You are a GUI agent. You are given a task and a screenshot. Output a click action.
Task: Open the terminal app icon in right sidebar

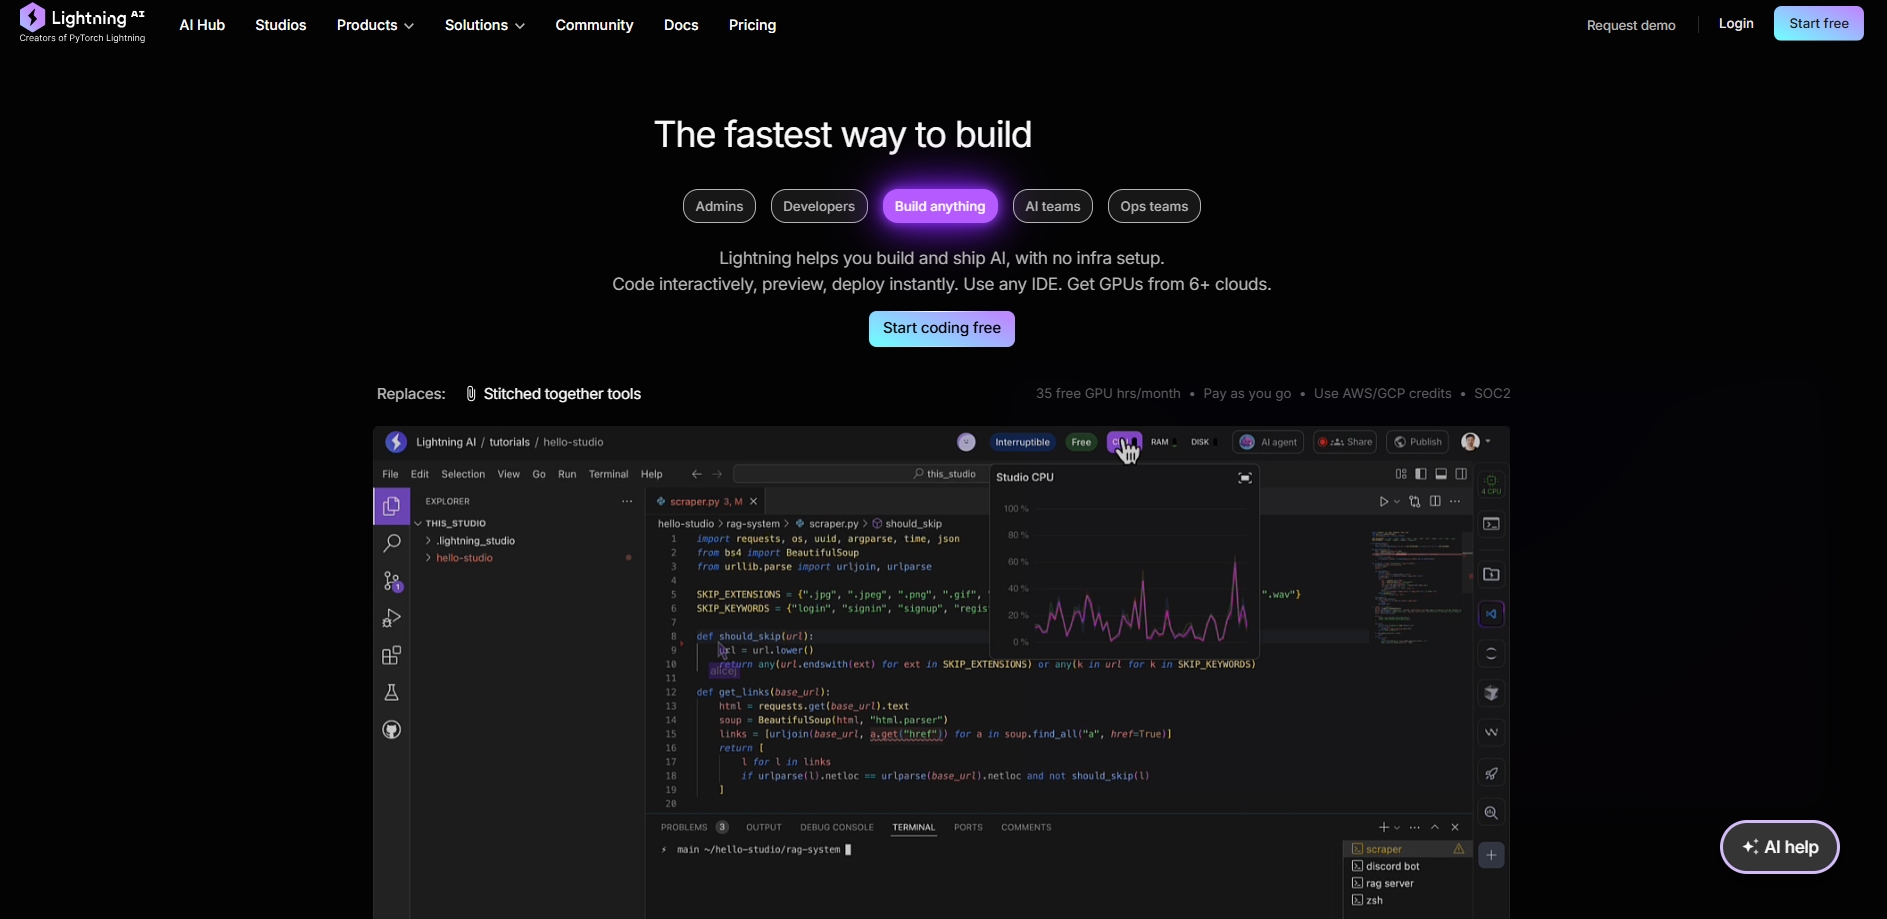point(1491,524)
